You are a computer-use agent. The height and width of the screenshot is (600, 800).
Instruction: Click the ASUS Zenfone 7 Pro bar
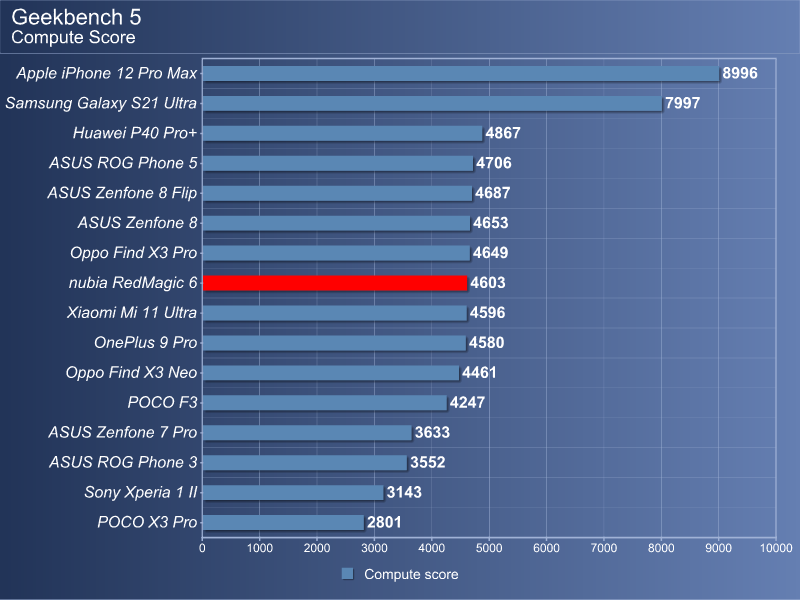pos(307,433)
